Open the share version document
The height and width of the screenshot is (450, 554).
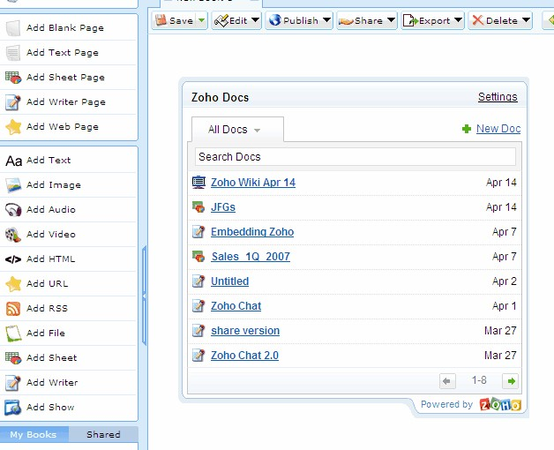click(x=245, y=331)
